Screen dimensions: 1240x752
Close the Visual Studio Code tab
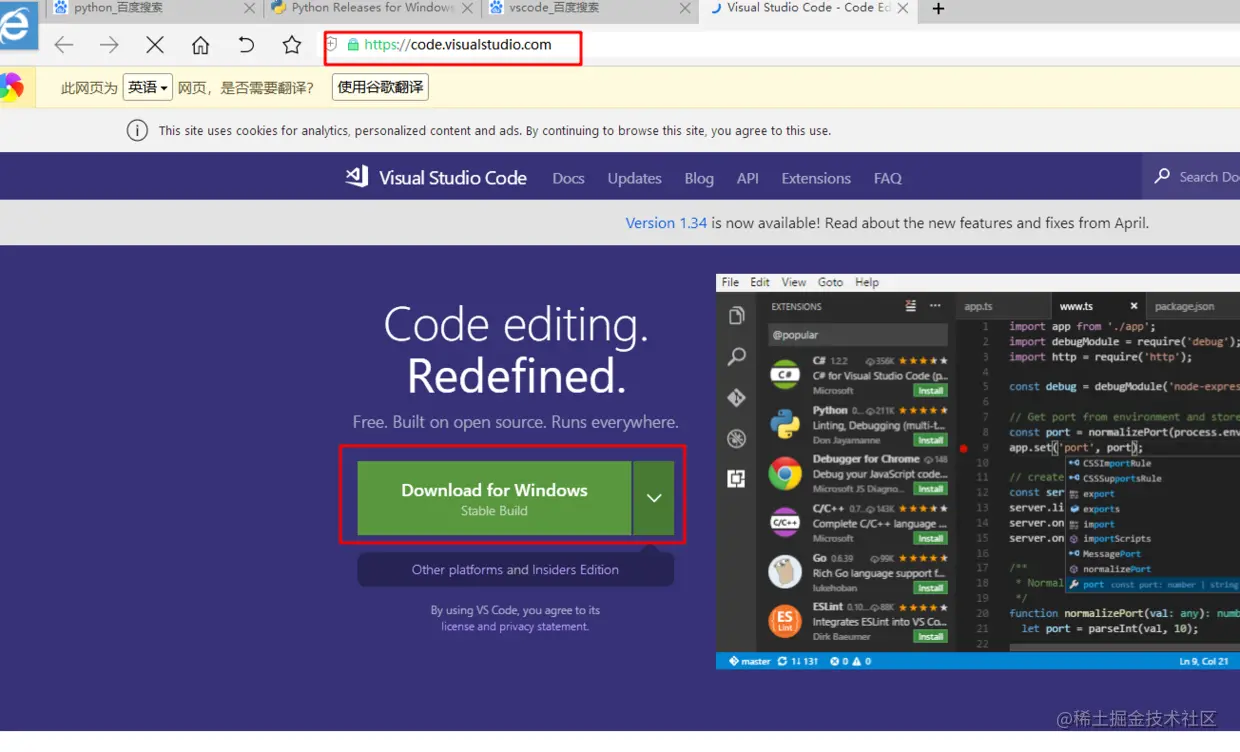(x=903, y=8)
